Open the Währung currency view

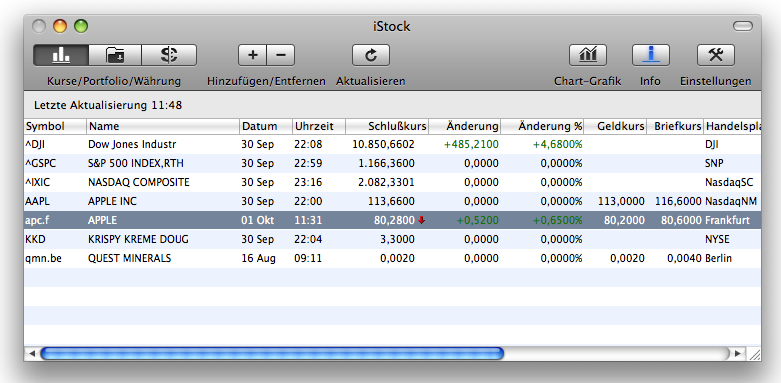point(169,55)
